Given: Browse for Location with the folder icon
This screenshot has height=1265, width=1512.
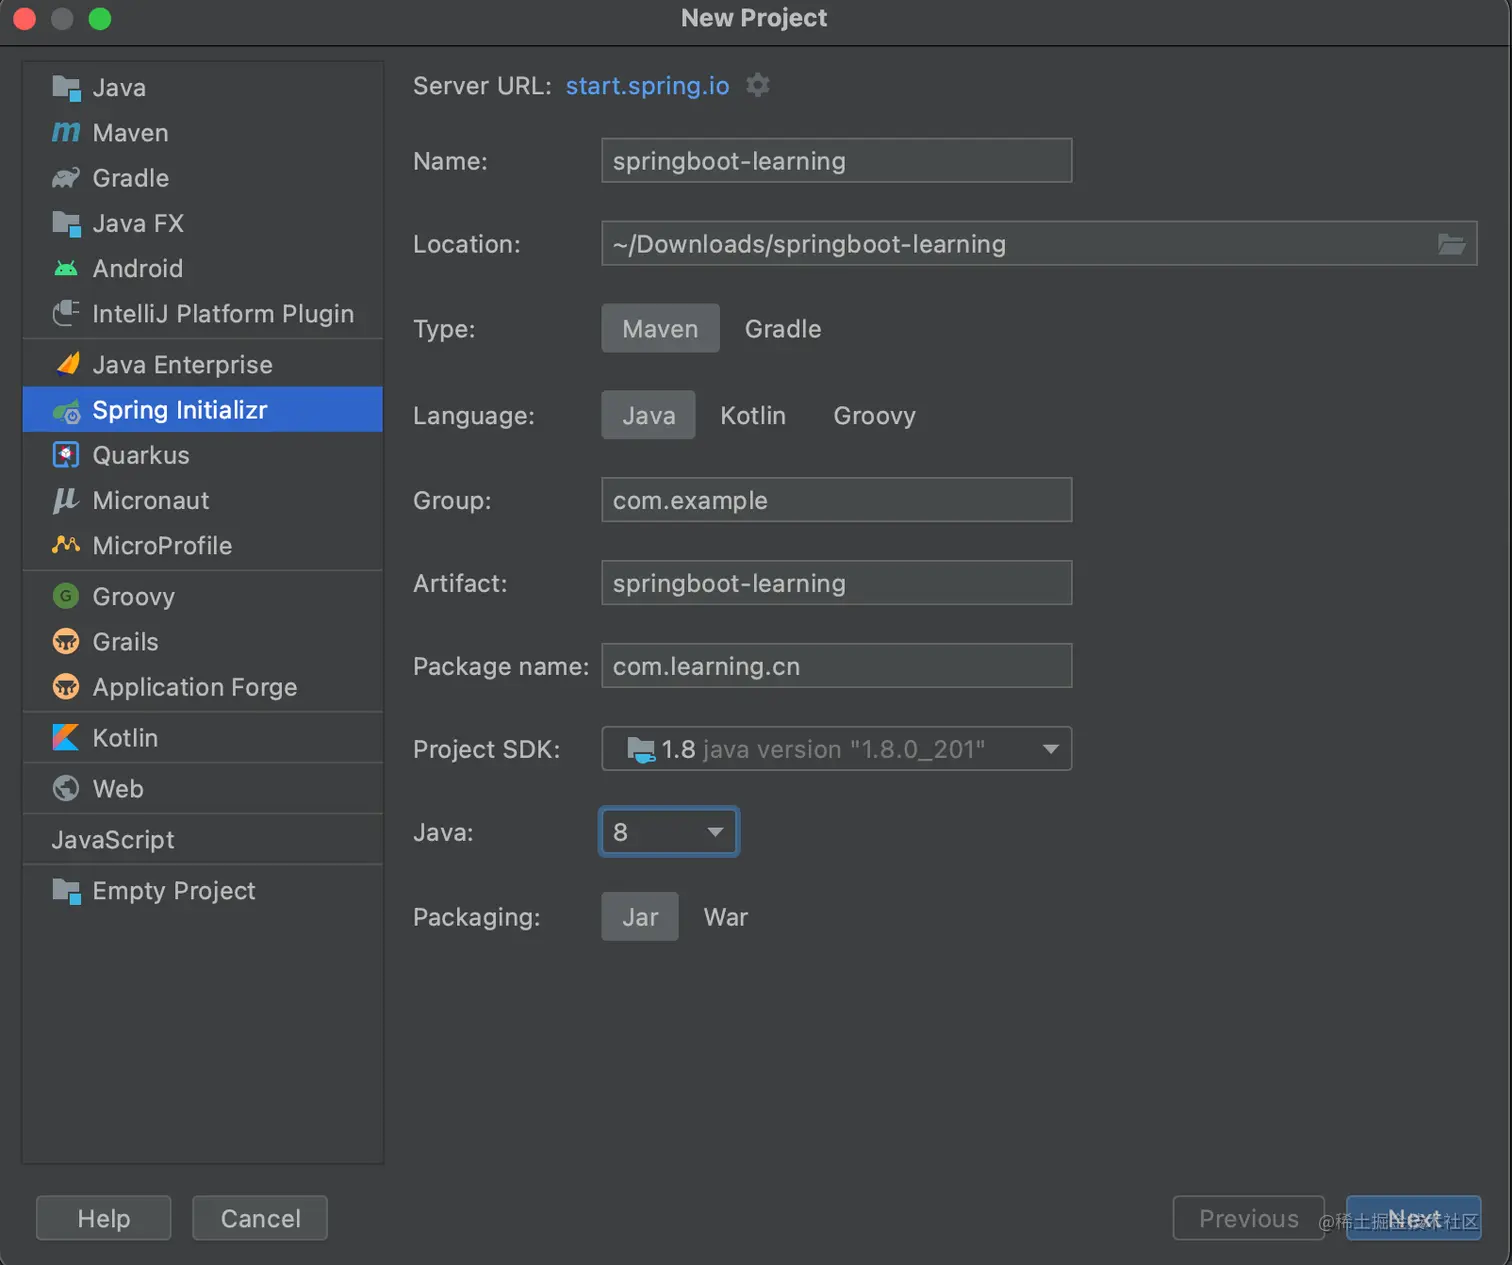Looking at the screenshot, I should pos(1451,244).
